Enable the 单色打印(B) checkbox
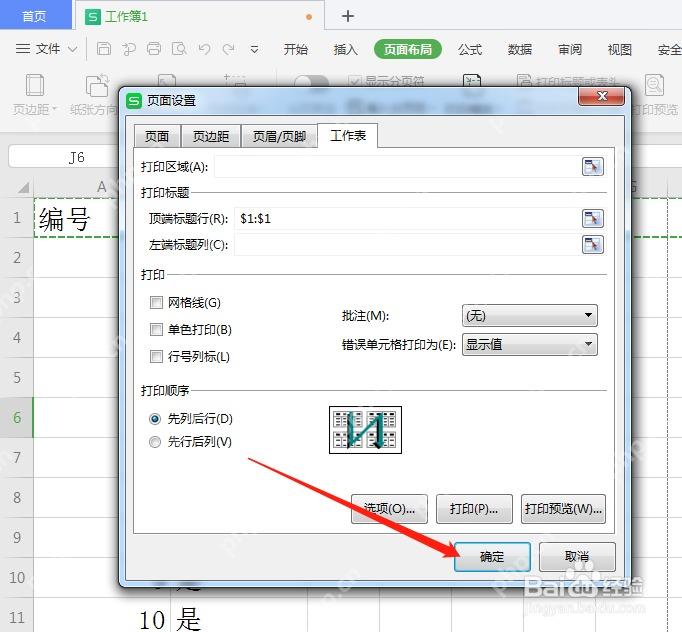This screenshot has width=682, height=632. (156, 329)
